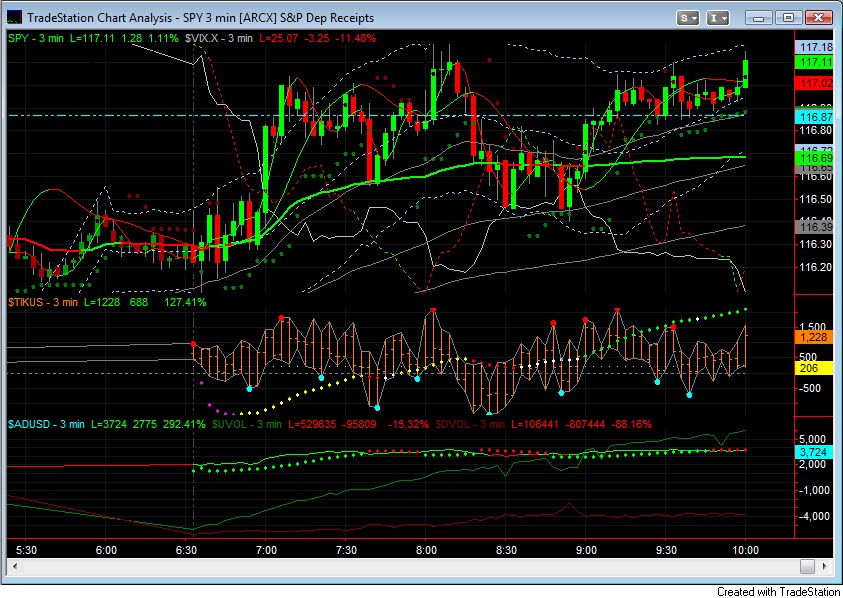Click the 7:30 time axis label
Screen dimensions: 843x598
346,550
